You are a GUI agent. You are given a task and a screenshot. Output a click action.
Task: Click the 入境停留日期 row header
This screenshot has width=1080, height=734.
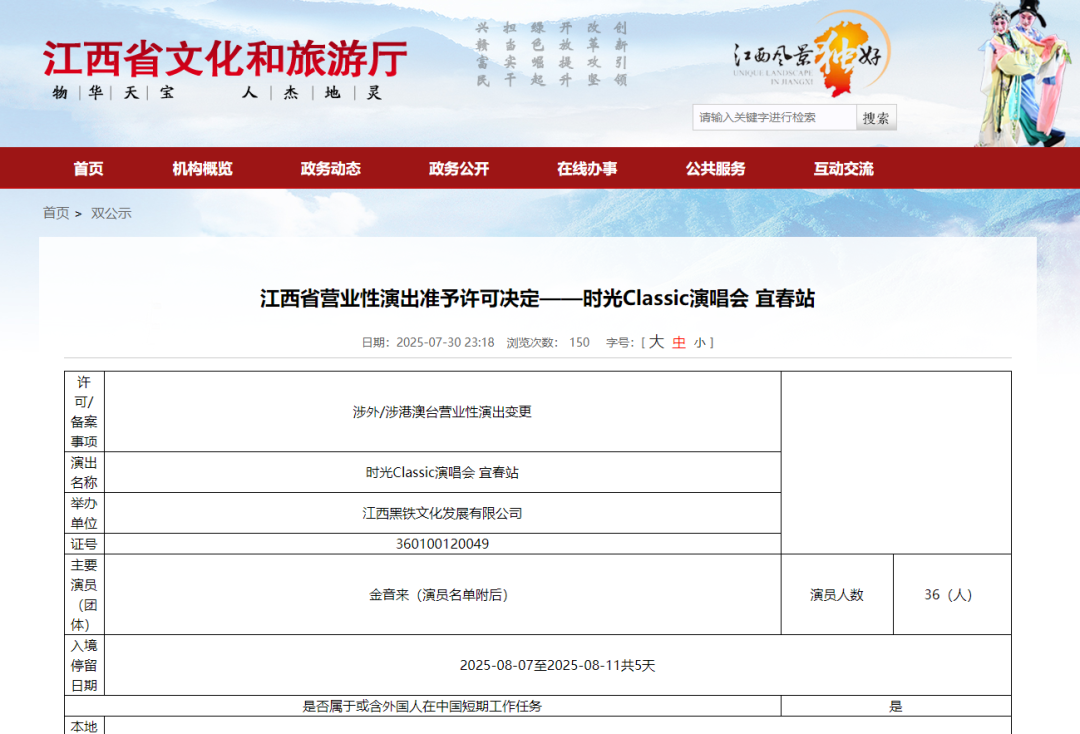[84, 665]
